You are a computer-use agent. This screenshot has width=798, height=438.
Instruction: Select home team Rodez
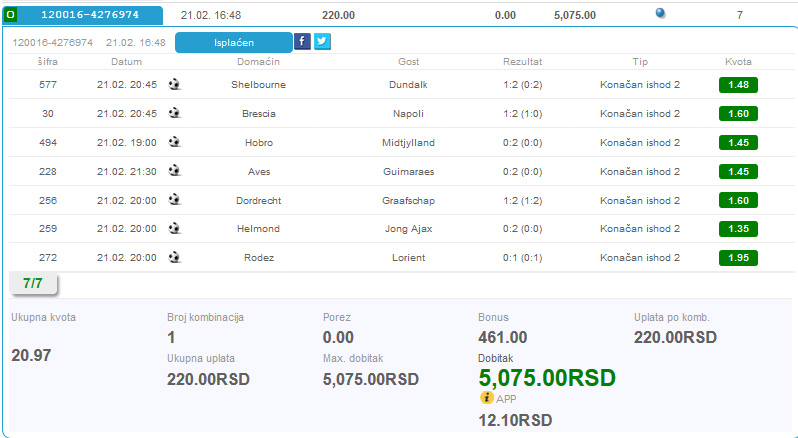click(259, 257)
